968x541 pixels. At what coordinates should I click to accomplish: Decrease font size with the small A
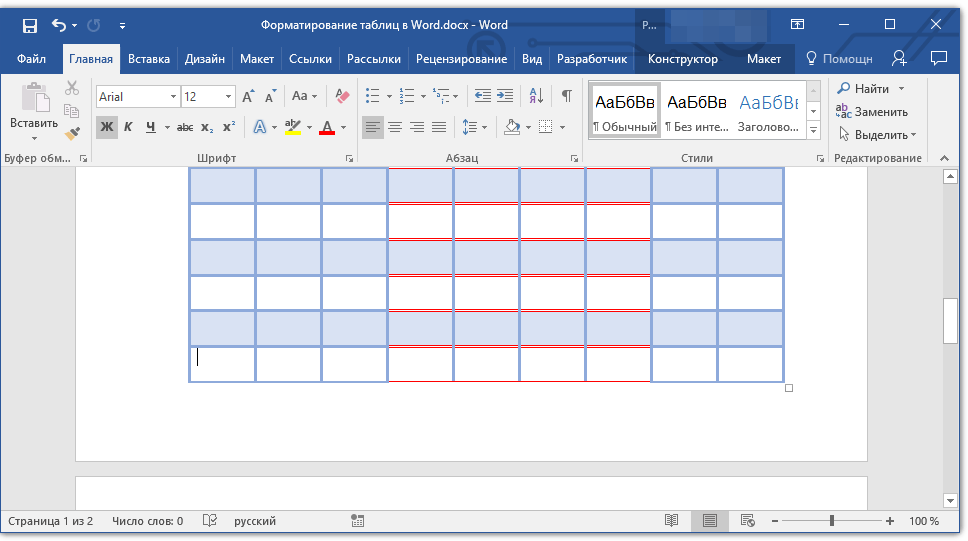[x=270, y=96]
